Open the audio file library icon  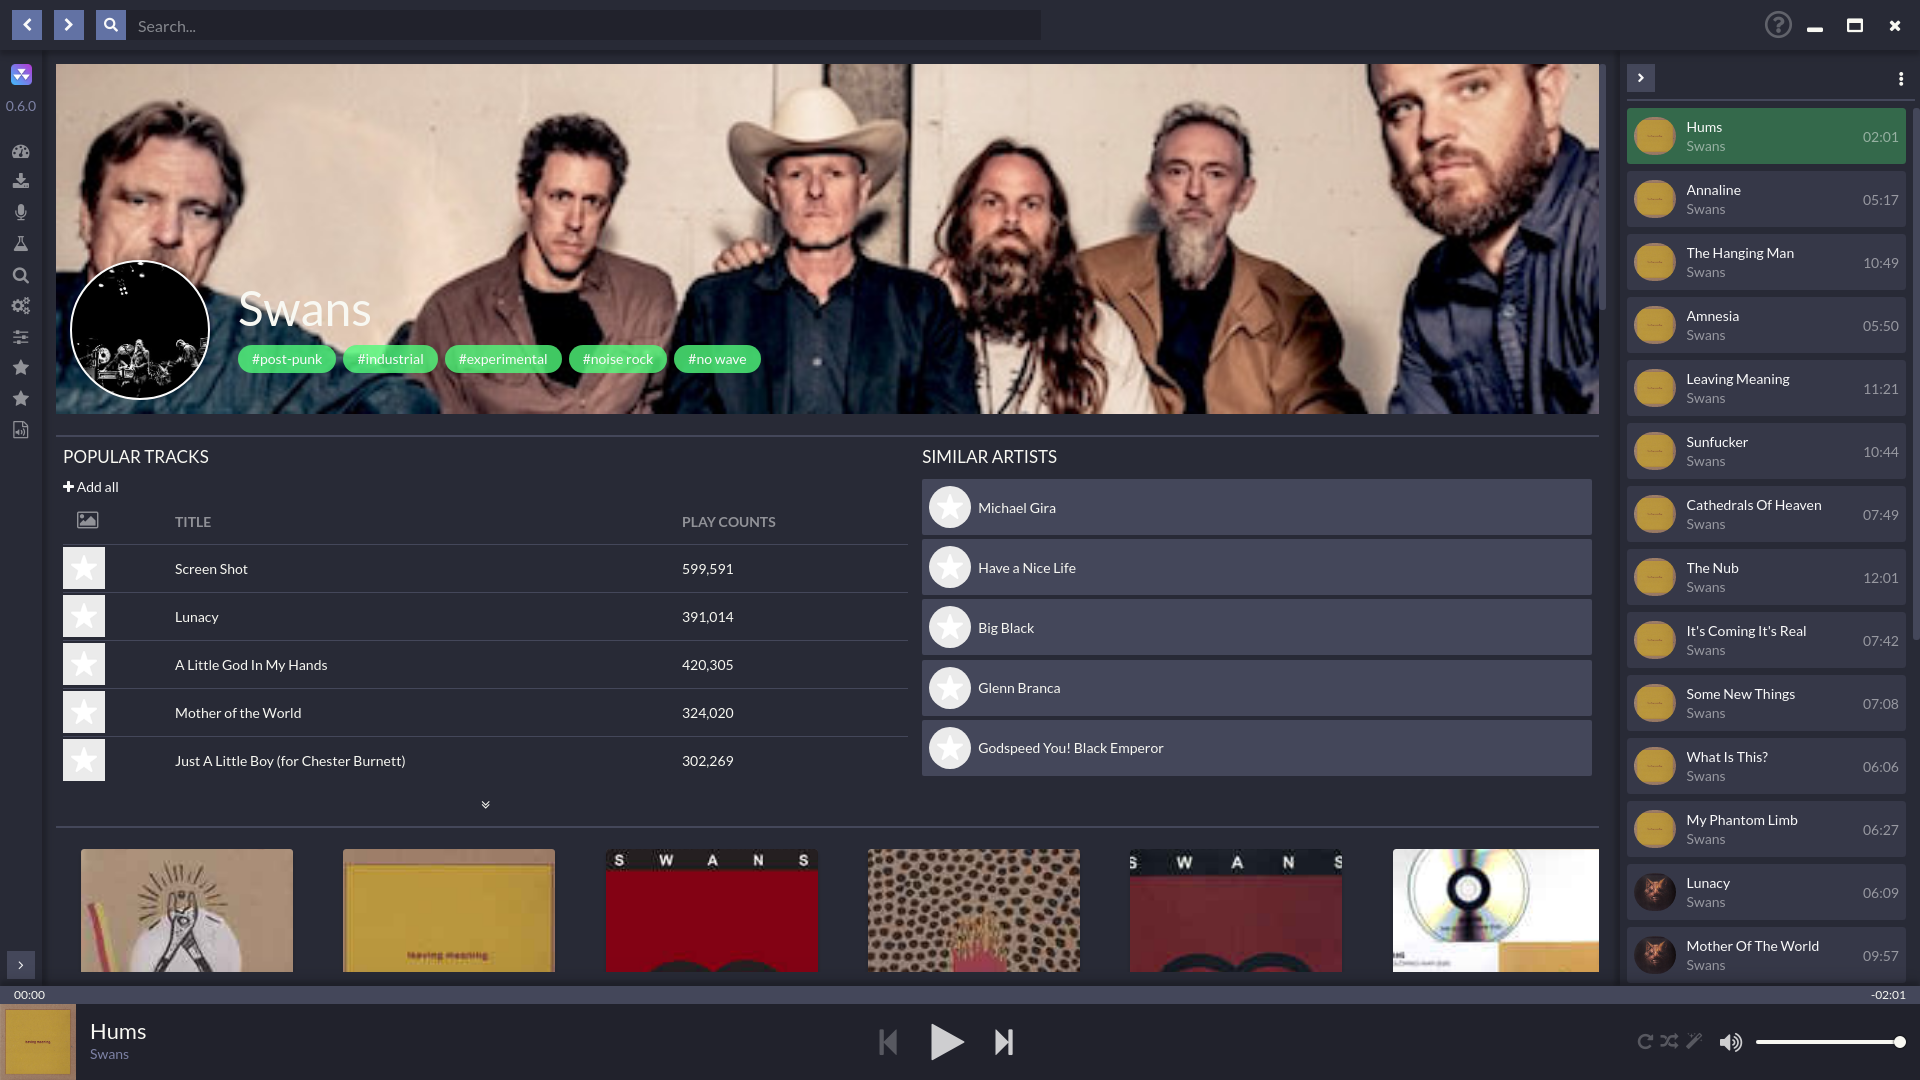20,430
